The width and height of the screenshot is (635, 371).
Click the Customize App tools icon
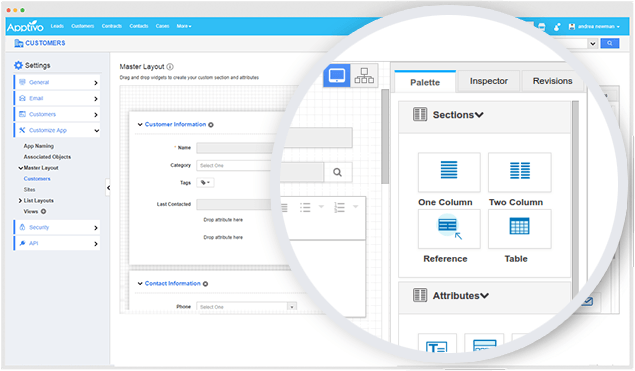pyautogui.click(x=22, y=130)
